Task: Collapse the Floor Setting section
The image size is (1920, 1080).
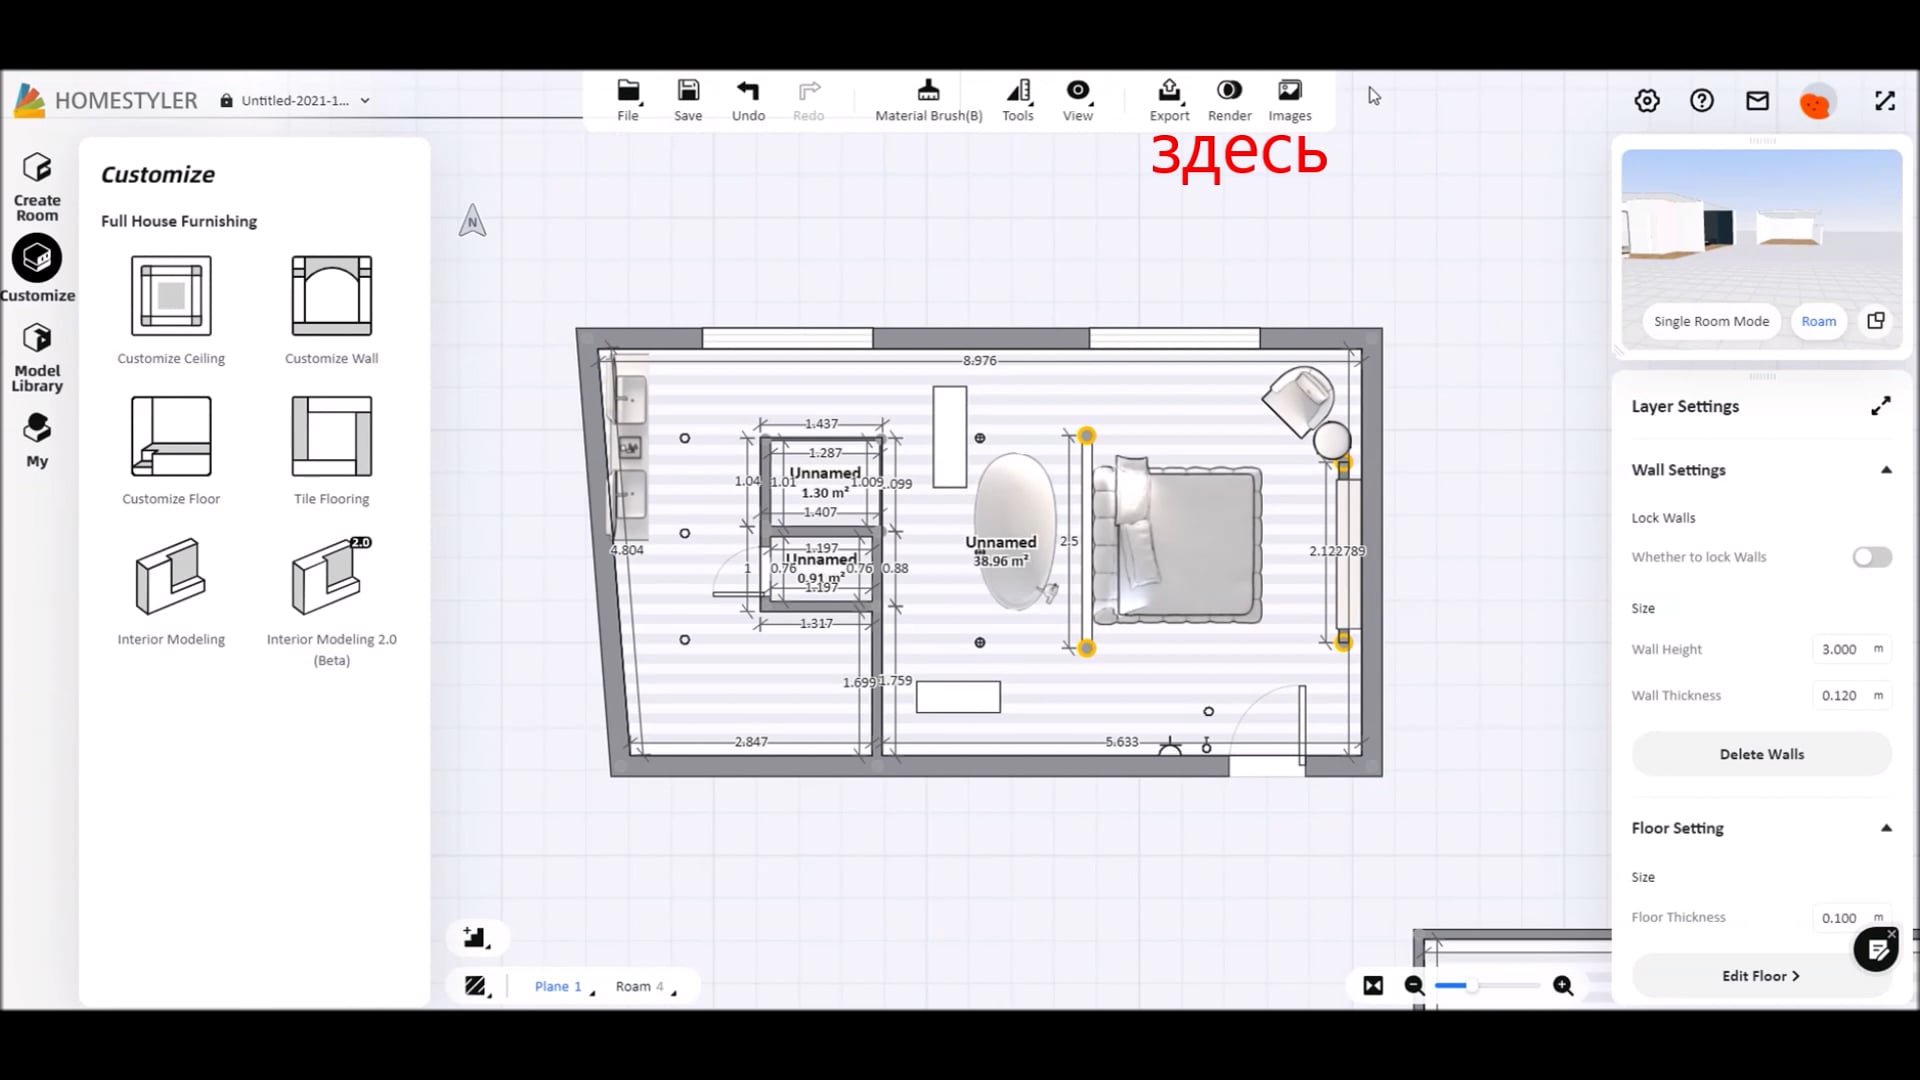Action: click(x=1888, y=827)
